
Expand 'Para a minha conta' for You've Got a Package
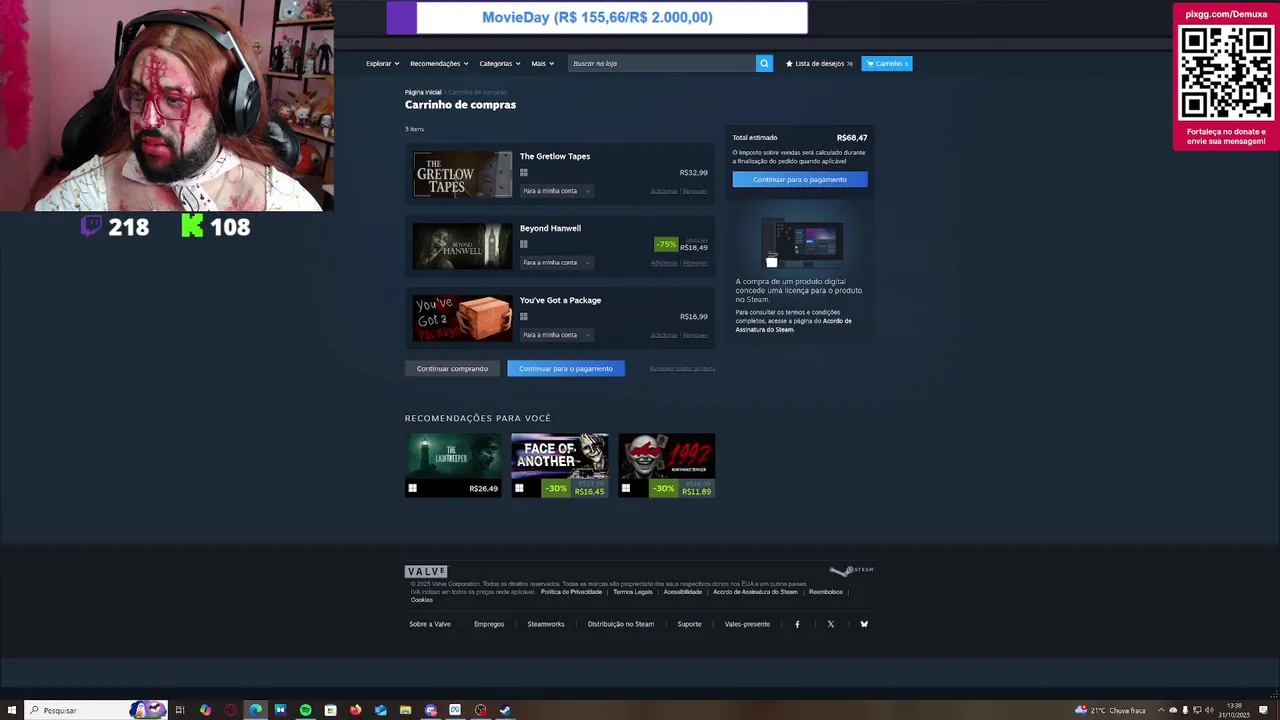[556, 335]
